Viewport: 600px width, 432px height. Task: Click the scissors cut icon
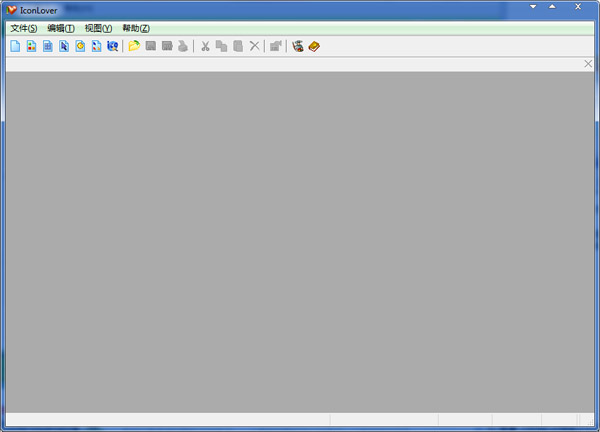(x=205, y=46)
